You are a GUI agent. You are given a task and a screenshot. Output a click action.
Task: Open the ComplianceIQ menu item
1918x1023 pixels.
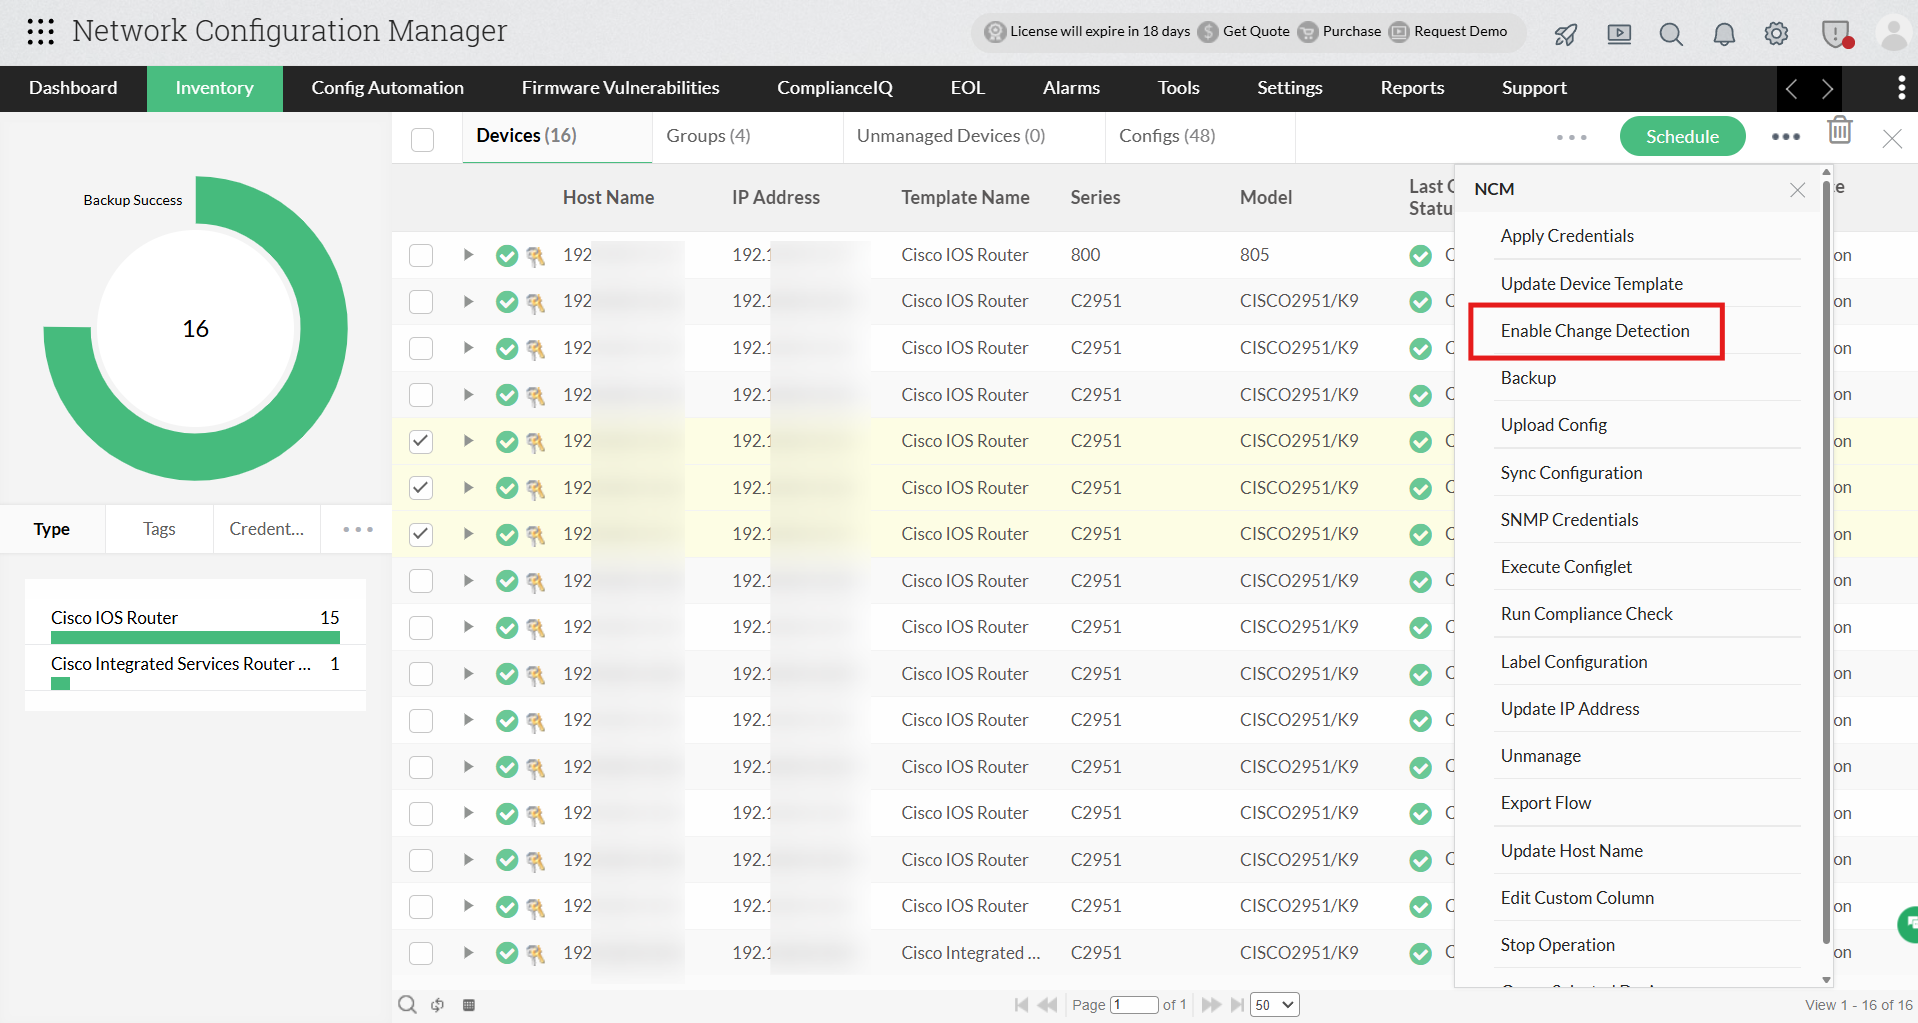pos(834,88)
